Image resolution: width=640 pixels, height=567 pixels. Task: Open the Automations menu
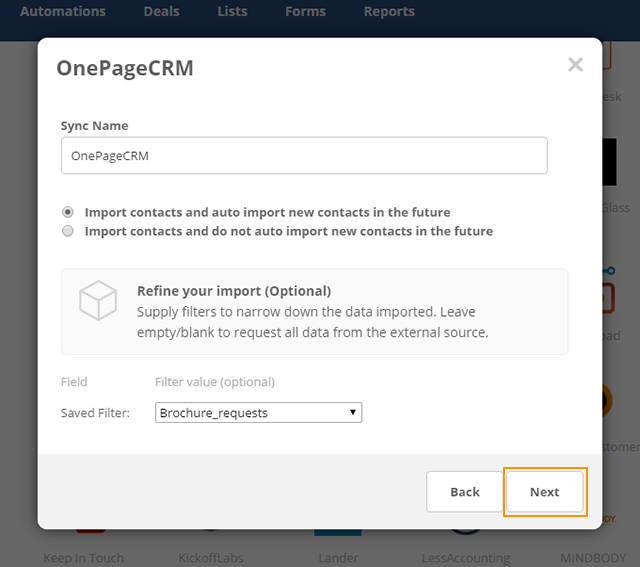point(63,11)
